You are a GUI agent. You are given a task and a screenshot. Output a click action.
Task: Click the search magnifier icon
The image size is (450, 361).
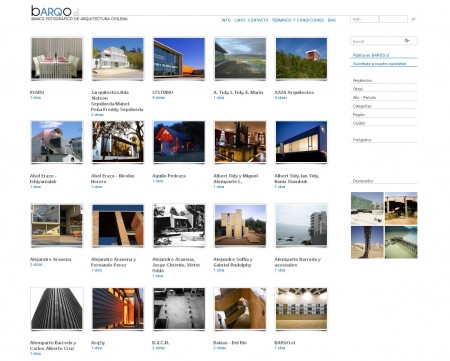pyautogui.click(x=407, y=40)
